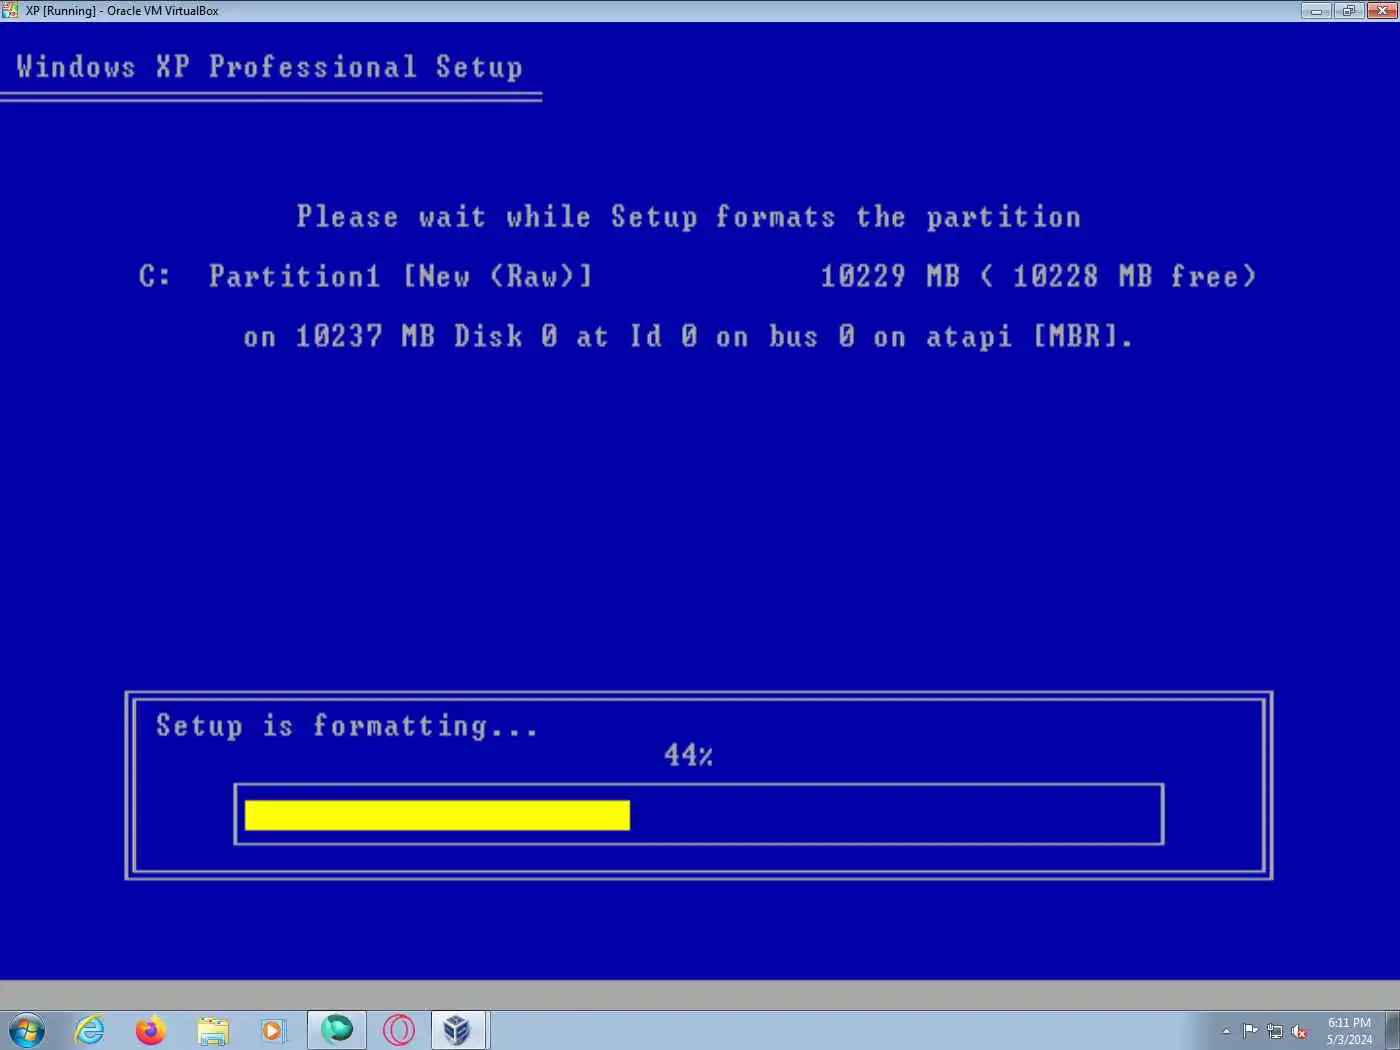Open Windows Media Player taskbar icon

pyautogui.click(x=273, y=1030)
